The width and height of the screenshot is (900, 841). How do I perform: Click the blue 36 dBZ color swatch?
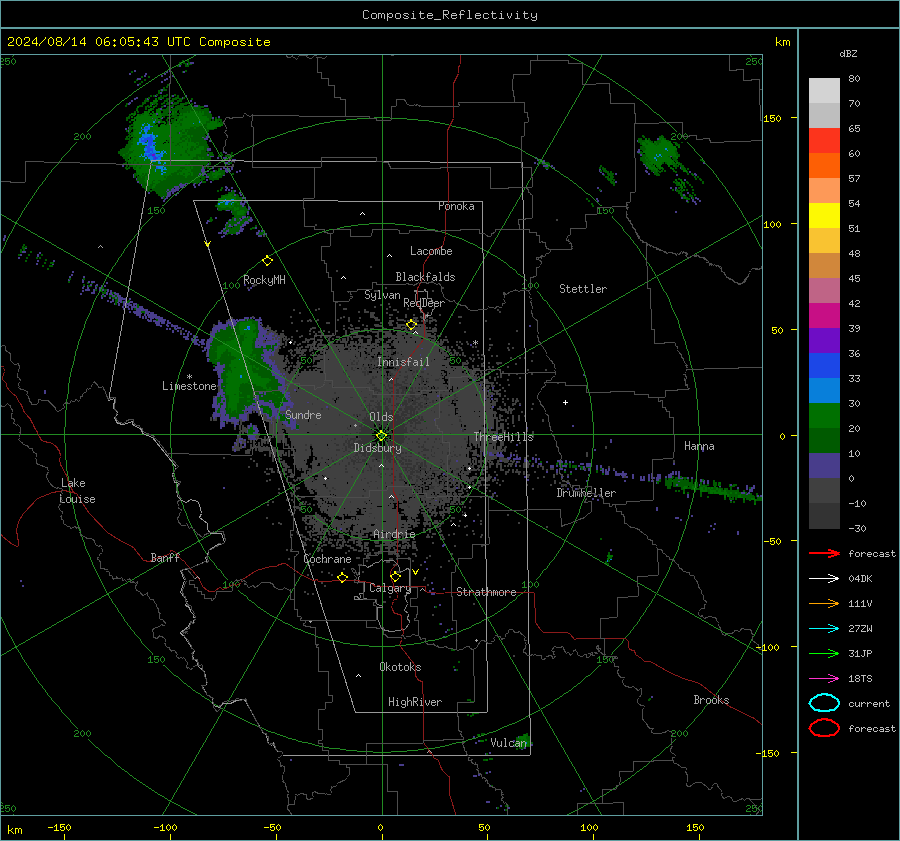tap(824, 365)
